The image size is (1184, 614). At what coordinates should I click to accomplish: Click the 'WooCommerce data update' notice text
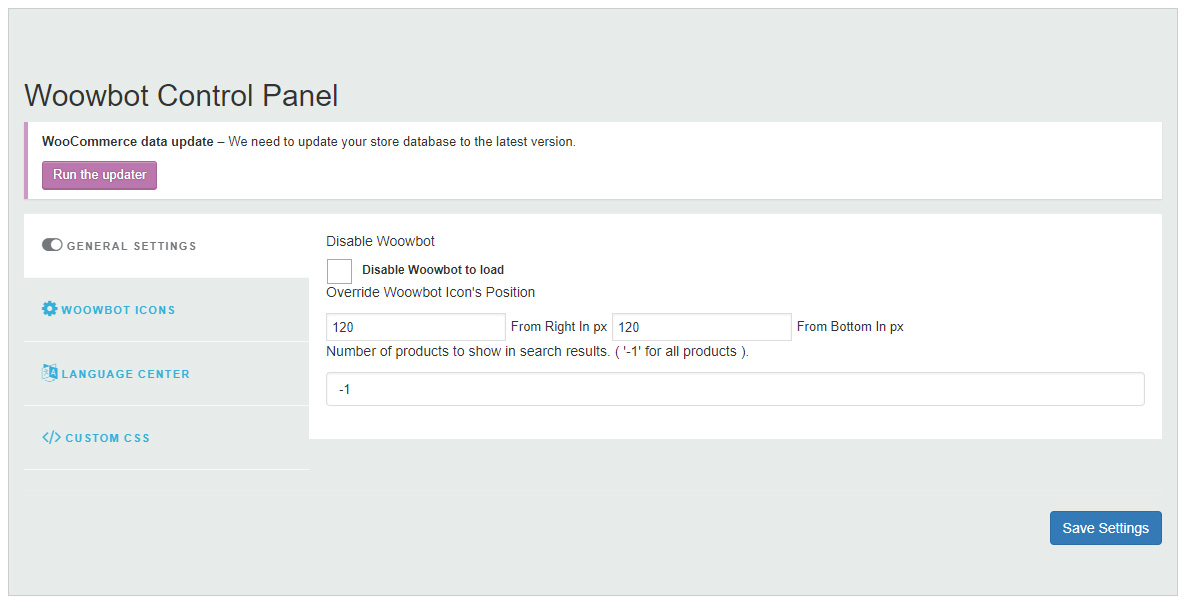pyautogui.click(x=309, y=142)
